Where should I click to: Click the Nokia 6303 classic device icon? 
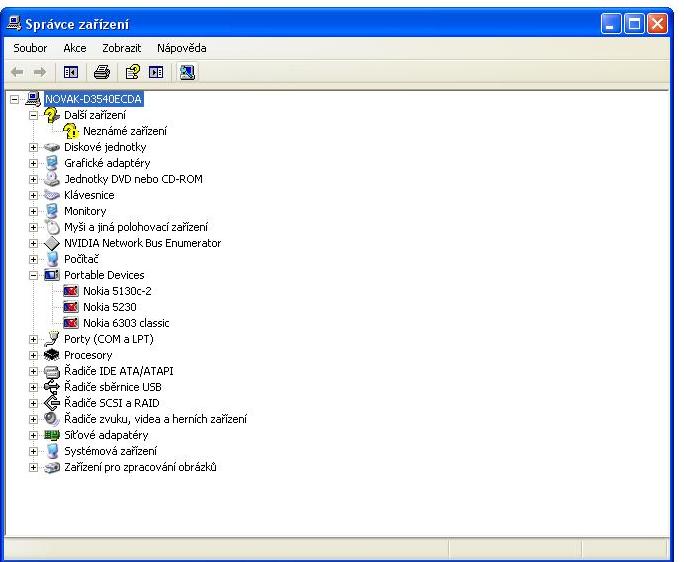pyautogui.click(x=71, y=323)
